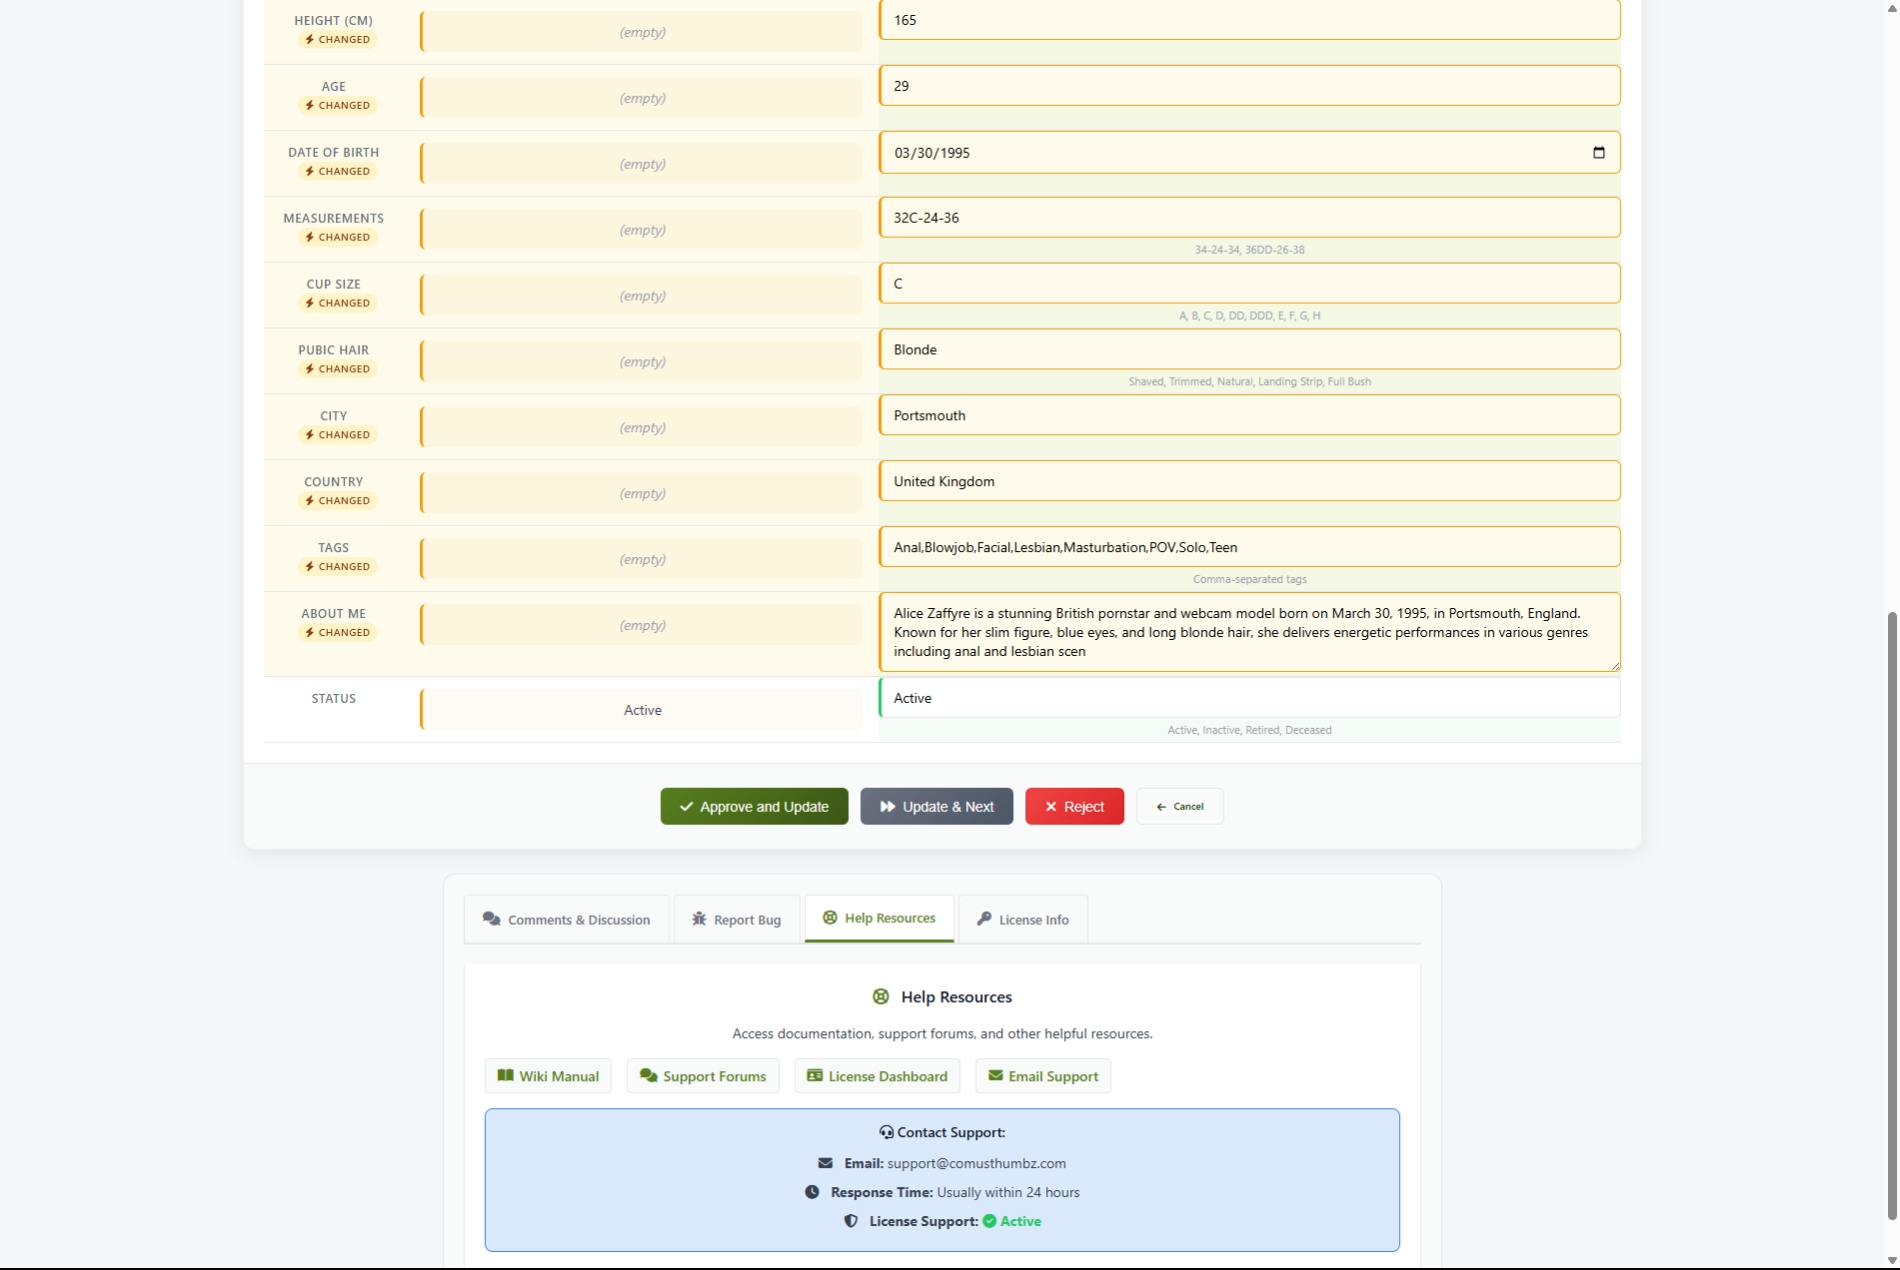Click into the Measurements field
This screenshot has height=1270, width=1900.
click(x=1249, y=218)
